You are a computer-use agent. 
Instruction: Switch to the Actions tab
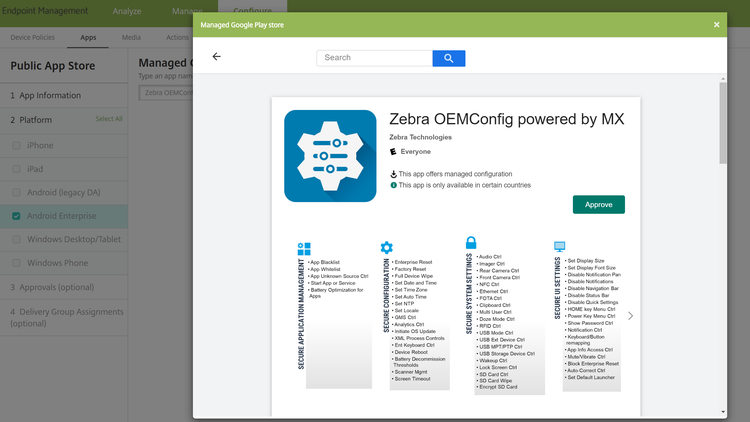(x=177, y=37)
